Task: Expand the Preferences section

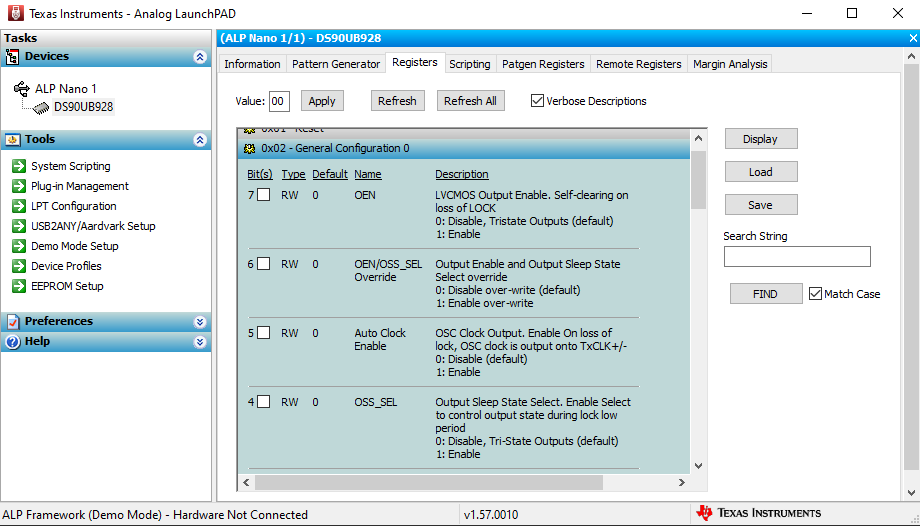Action: point(200,322)
